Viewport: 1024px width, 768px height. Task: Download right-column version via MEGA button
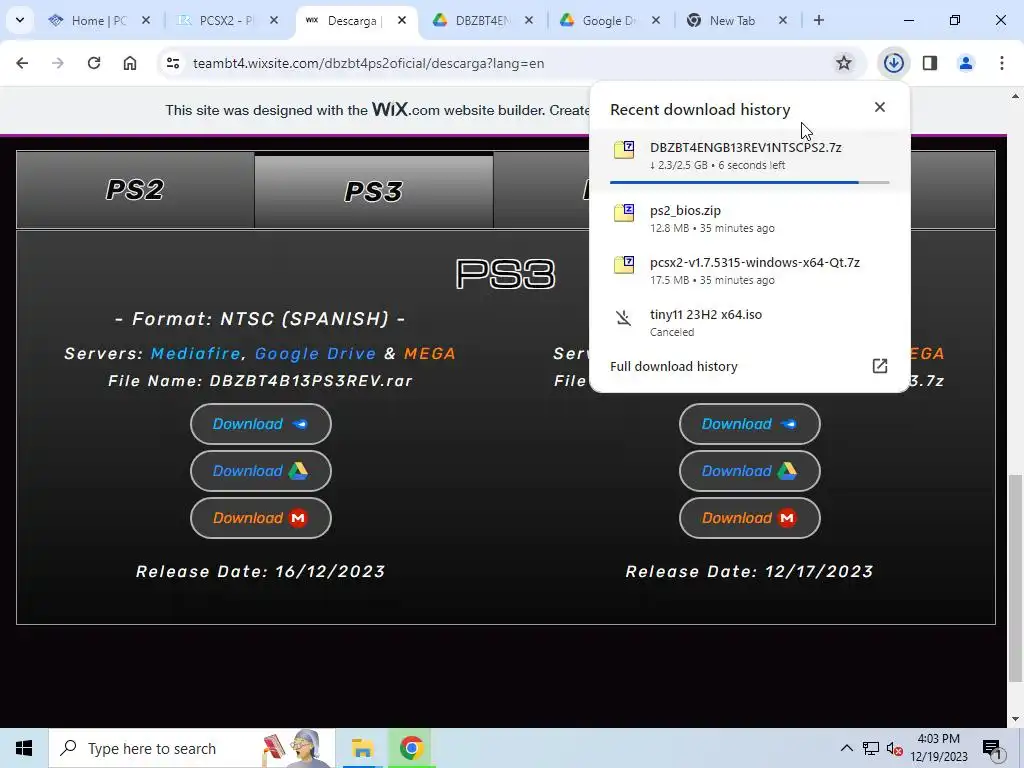pos(750,518)
